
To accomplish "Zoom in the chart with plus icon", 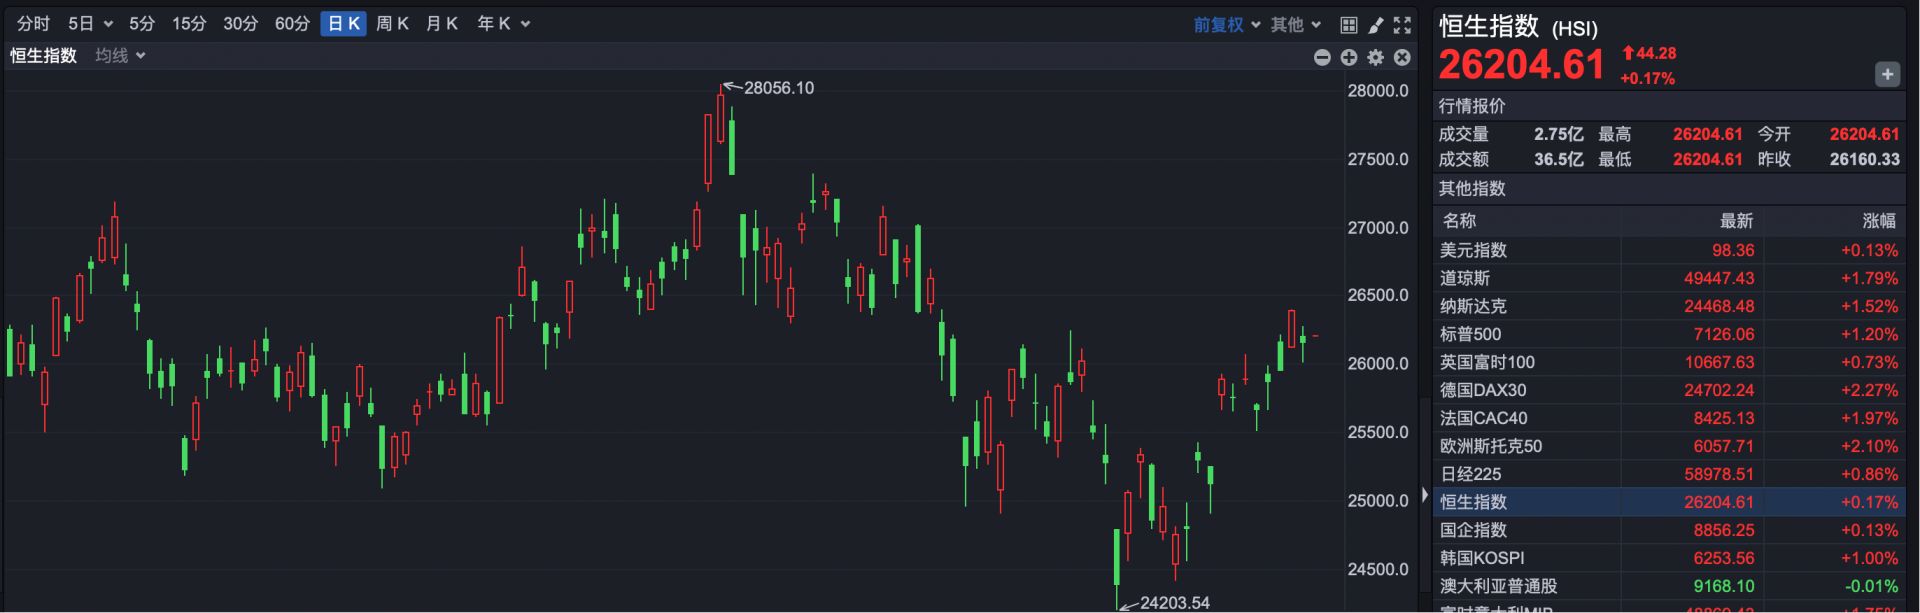I will [x=1349, y=58].
